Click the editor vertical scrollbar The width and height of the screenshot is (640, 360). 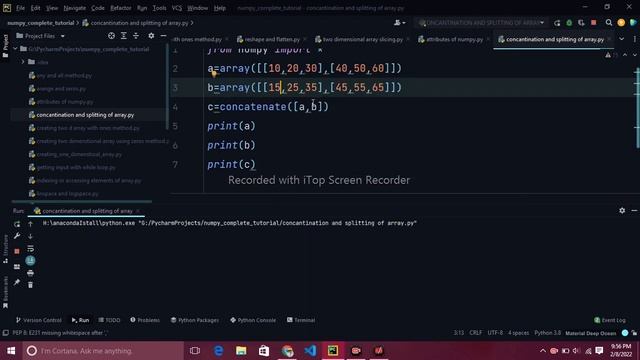[x=638, y=108]
